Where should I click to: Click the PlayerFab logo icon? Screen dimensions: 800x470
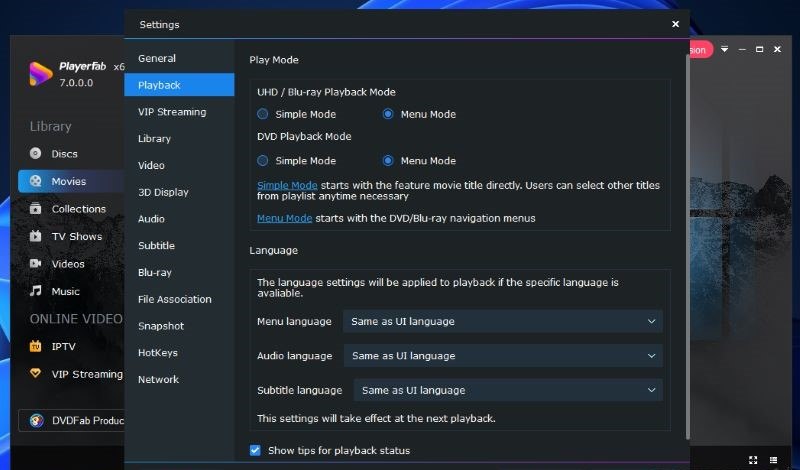pyautogui.click(x=41, y=74)
